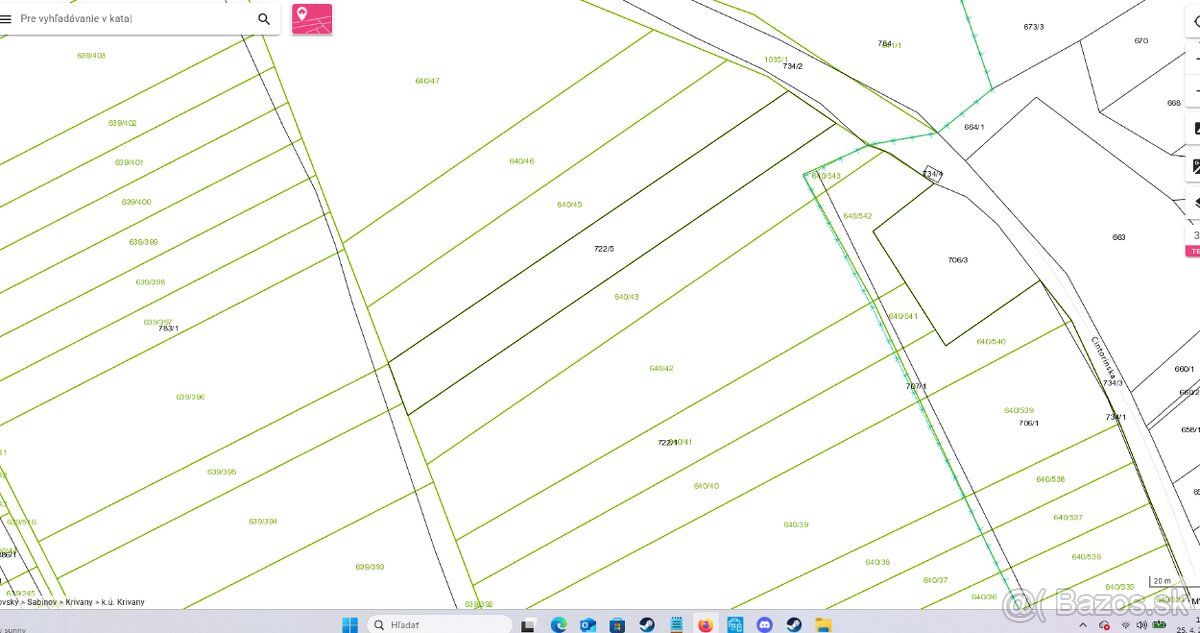Viewport: 1200px width, 633px height.
Task: Click the magnifier search icon
Action: (264, 19)
